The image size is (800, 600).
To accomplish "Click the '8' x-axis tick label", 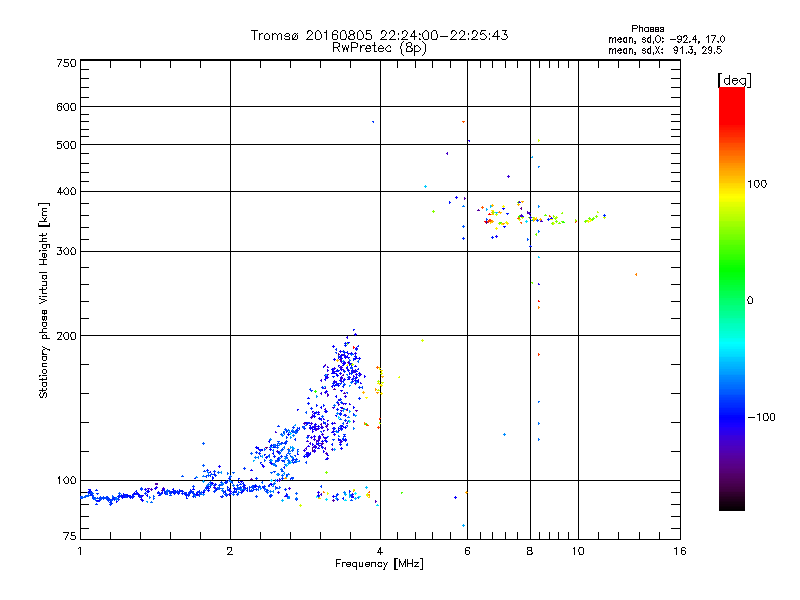I will (530, 551).
